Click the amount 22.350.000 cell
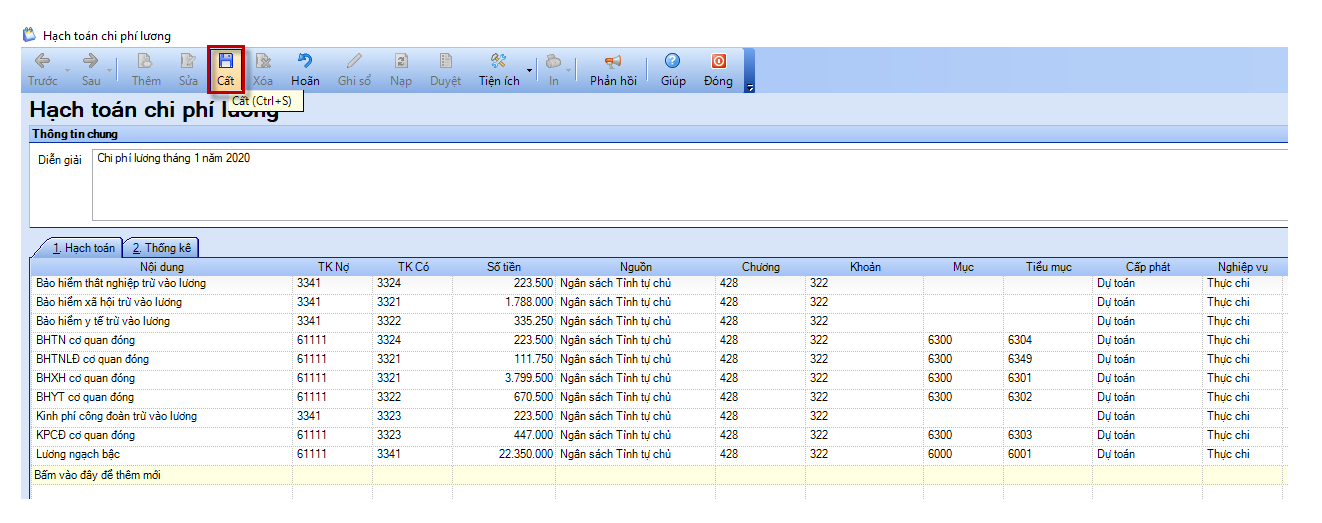1322x523 pixels. pos(504,454)
